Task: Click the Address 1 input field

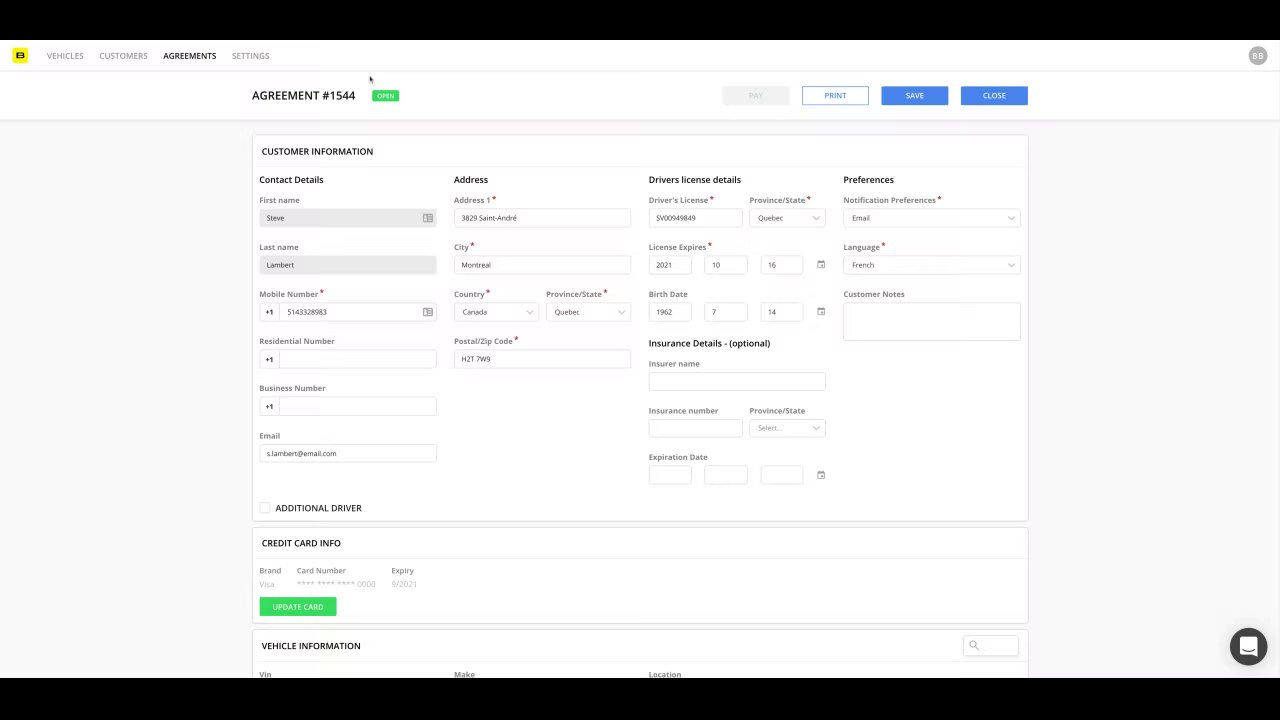Action: [x=542, y=218]
